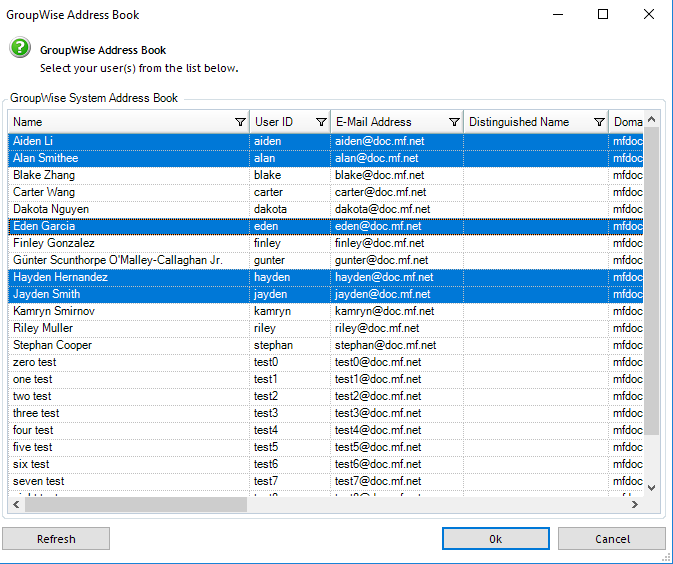Image resolution: width=673 pixels, height=564 pixels.
Task: Click the vertical scrollbar thumb
Action: [651, 280]
